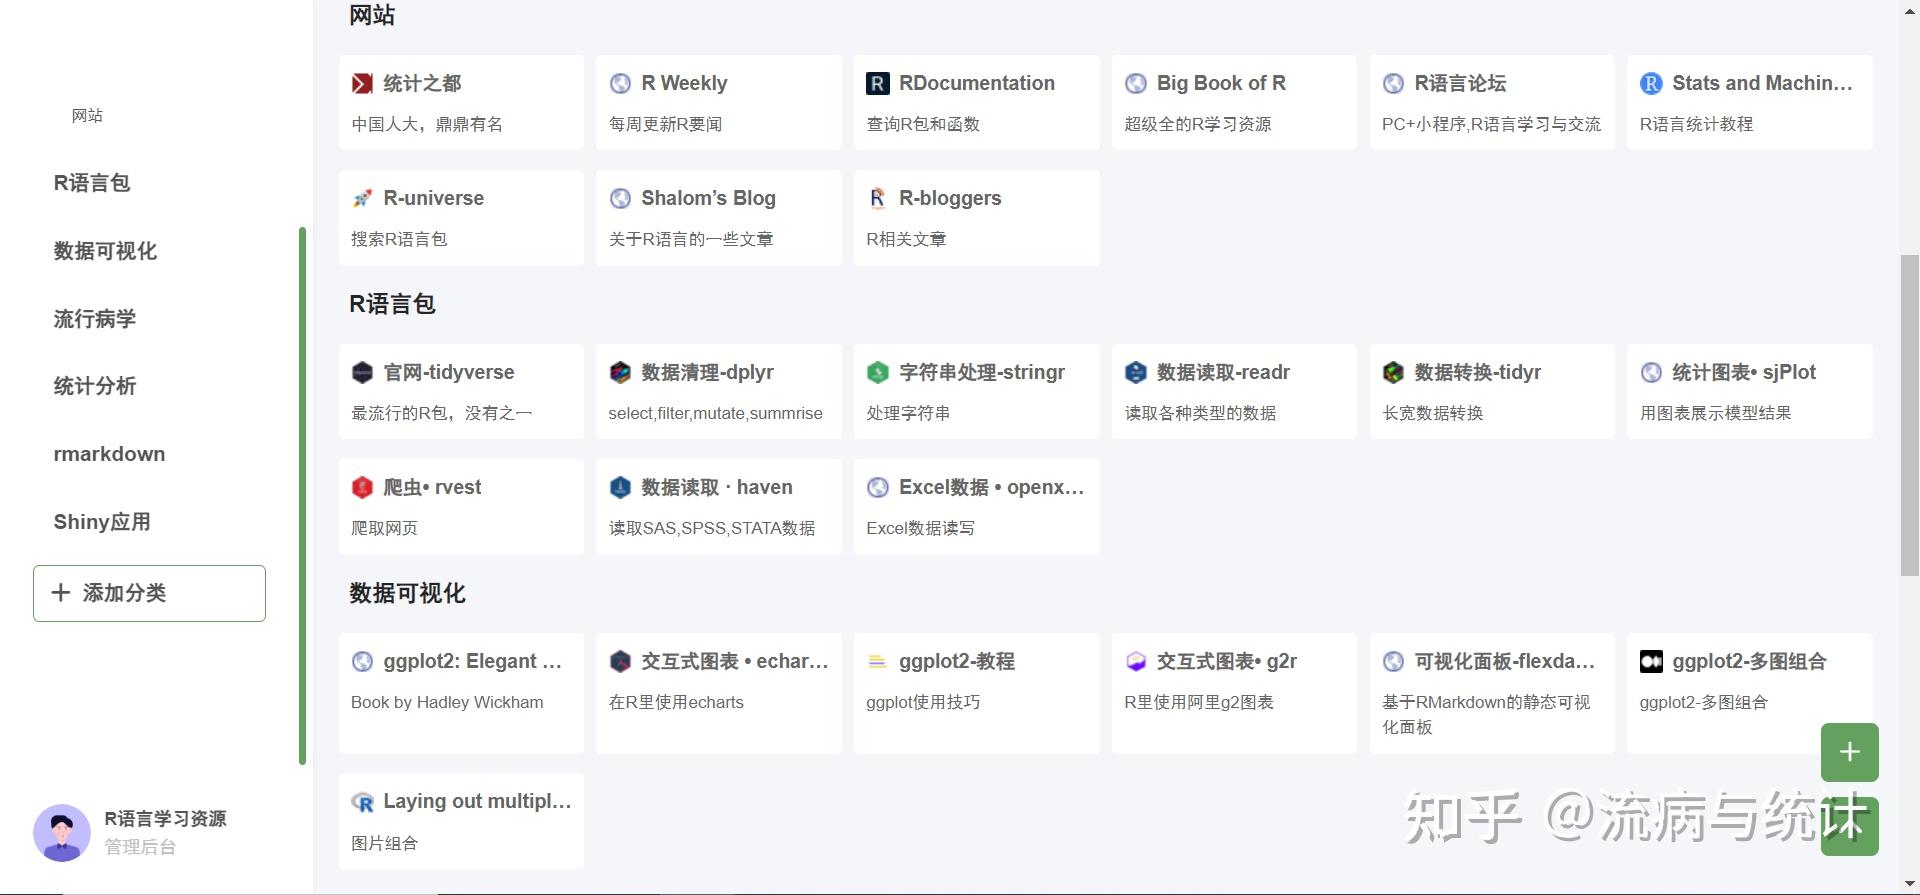
Task: Open 流行病学 sidebar category
Action: tap(95, 319)
